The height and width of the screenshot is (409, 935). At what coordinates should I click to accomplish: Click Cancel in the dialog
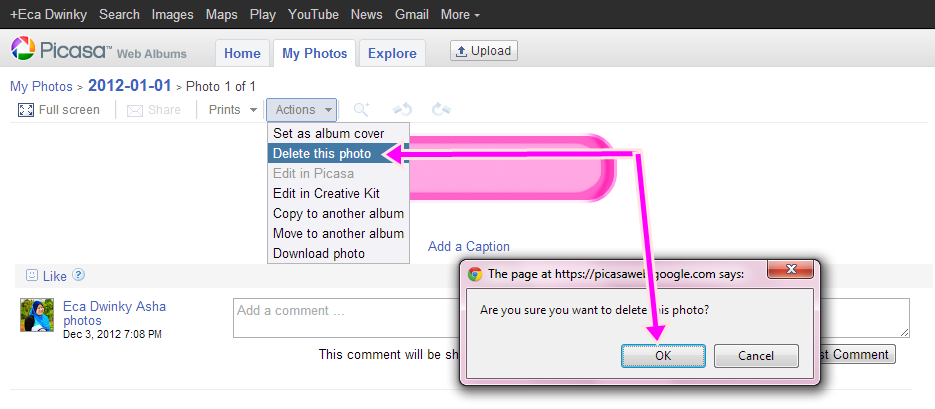(x=756, y=356)
